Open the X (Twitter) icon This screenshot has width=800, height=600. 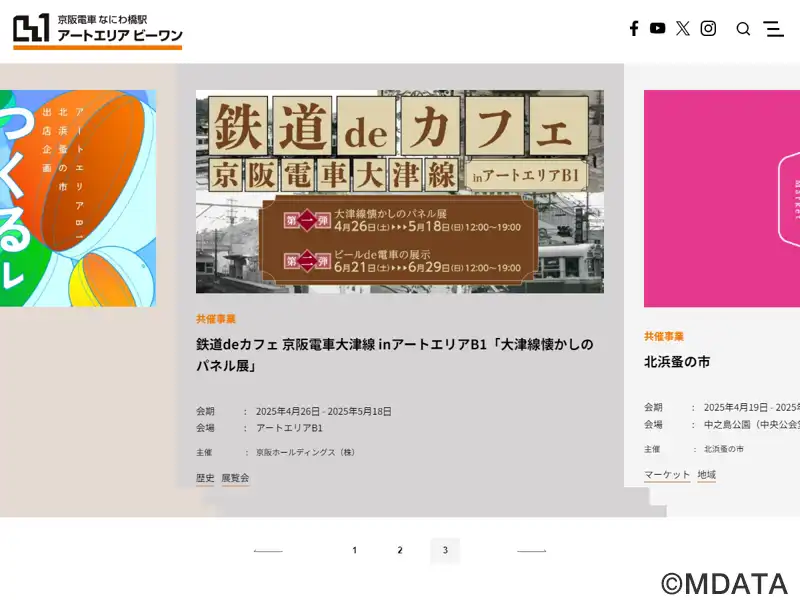(x=683, y=29)
